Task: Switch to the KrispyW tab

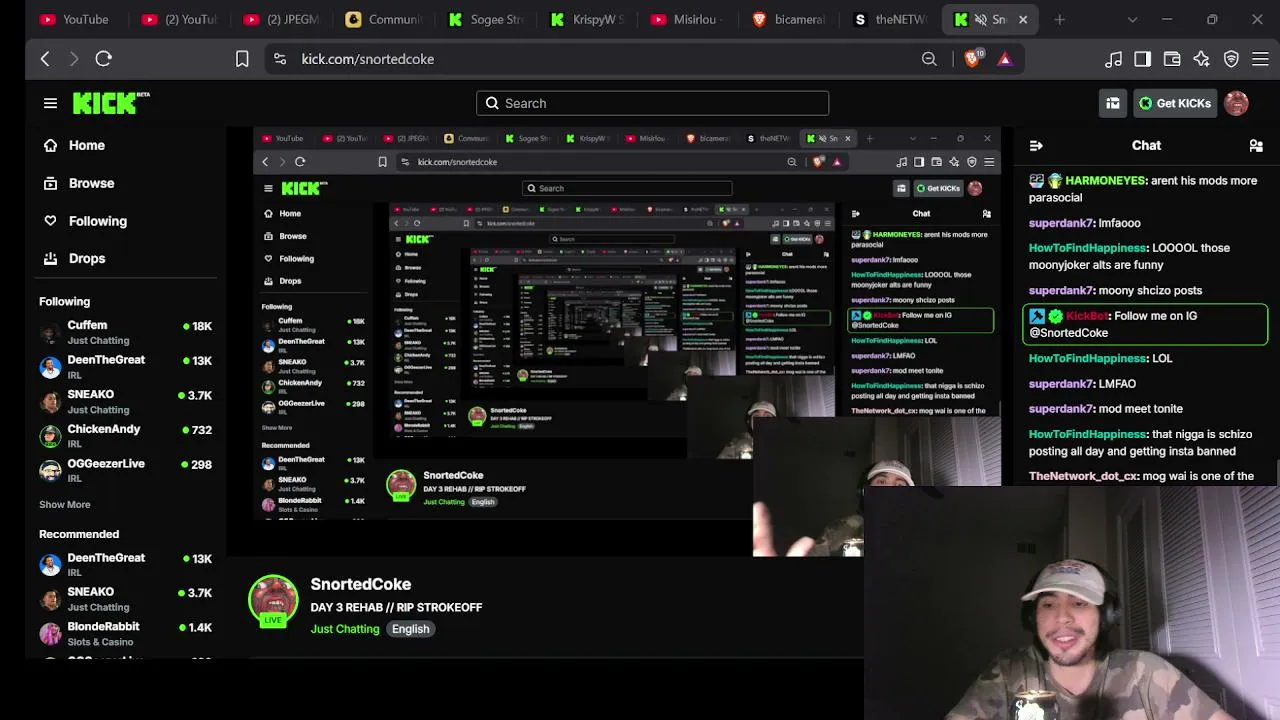Action: point(589,19)
